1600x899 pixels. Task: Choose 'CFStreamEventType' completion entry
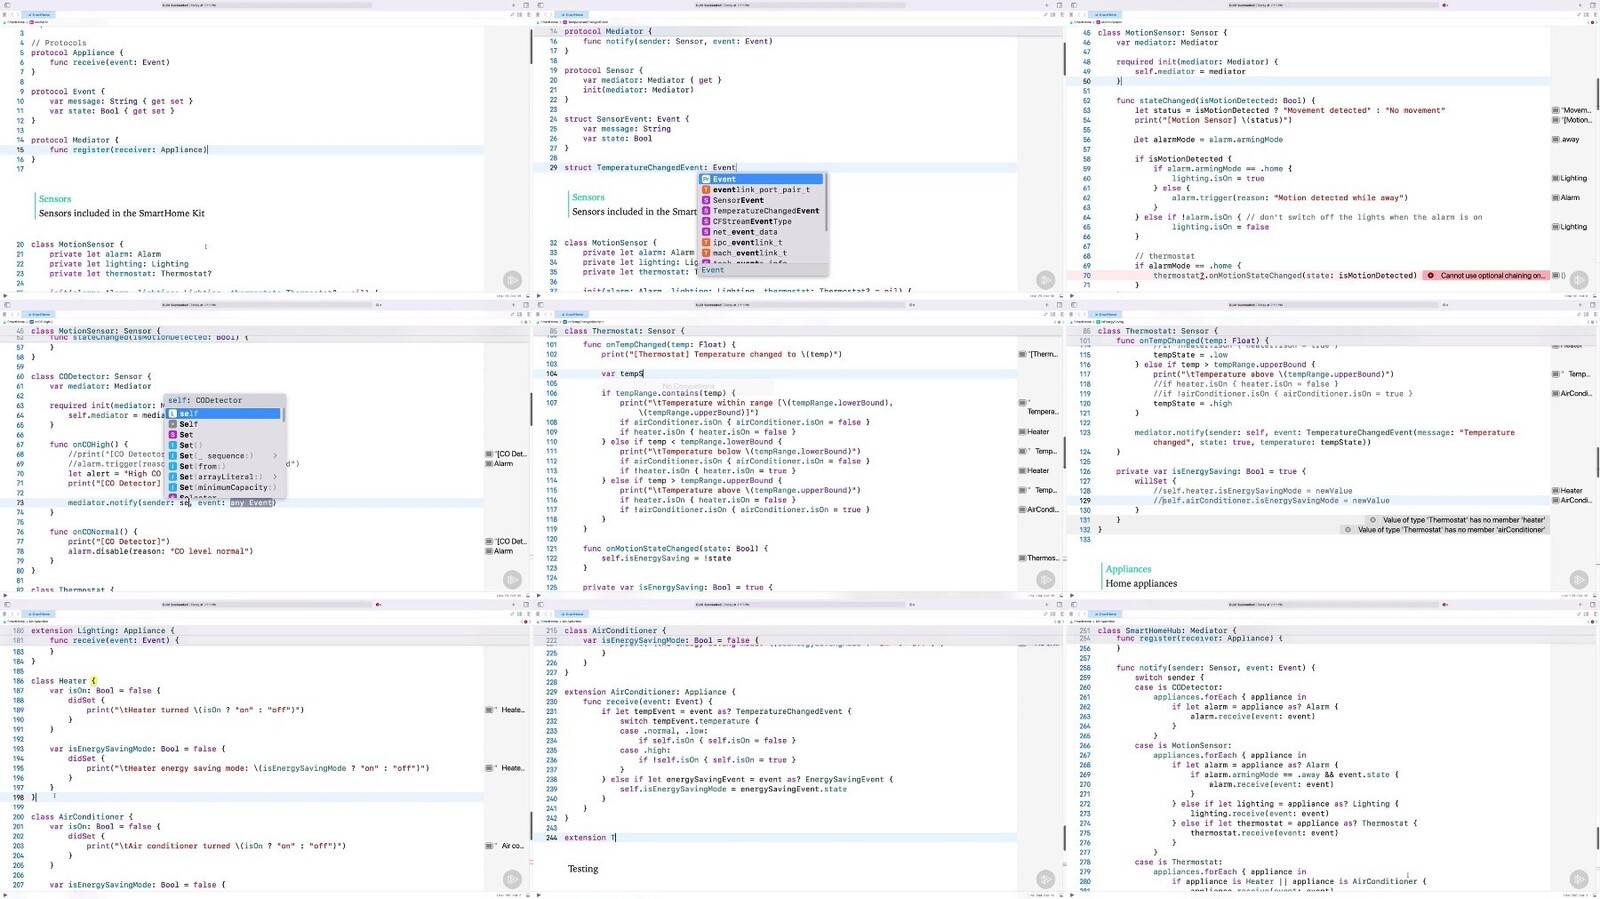point(760,221)
